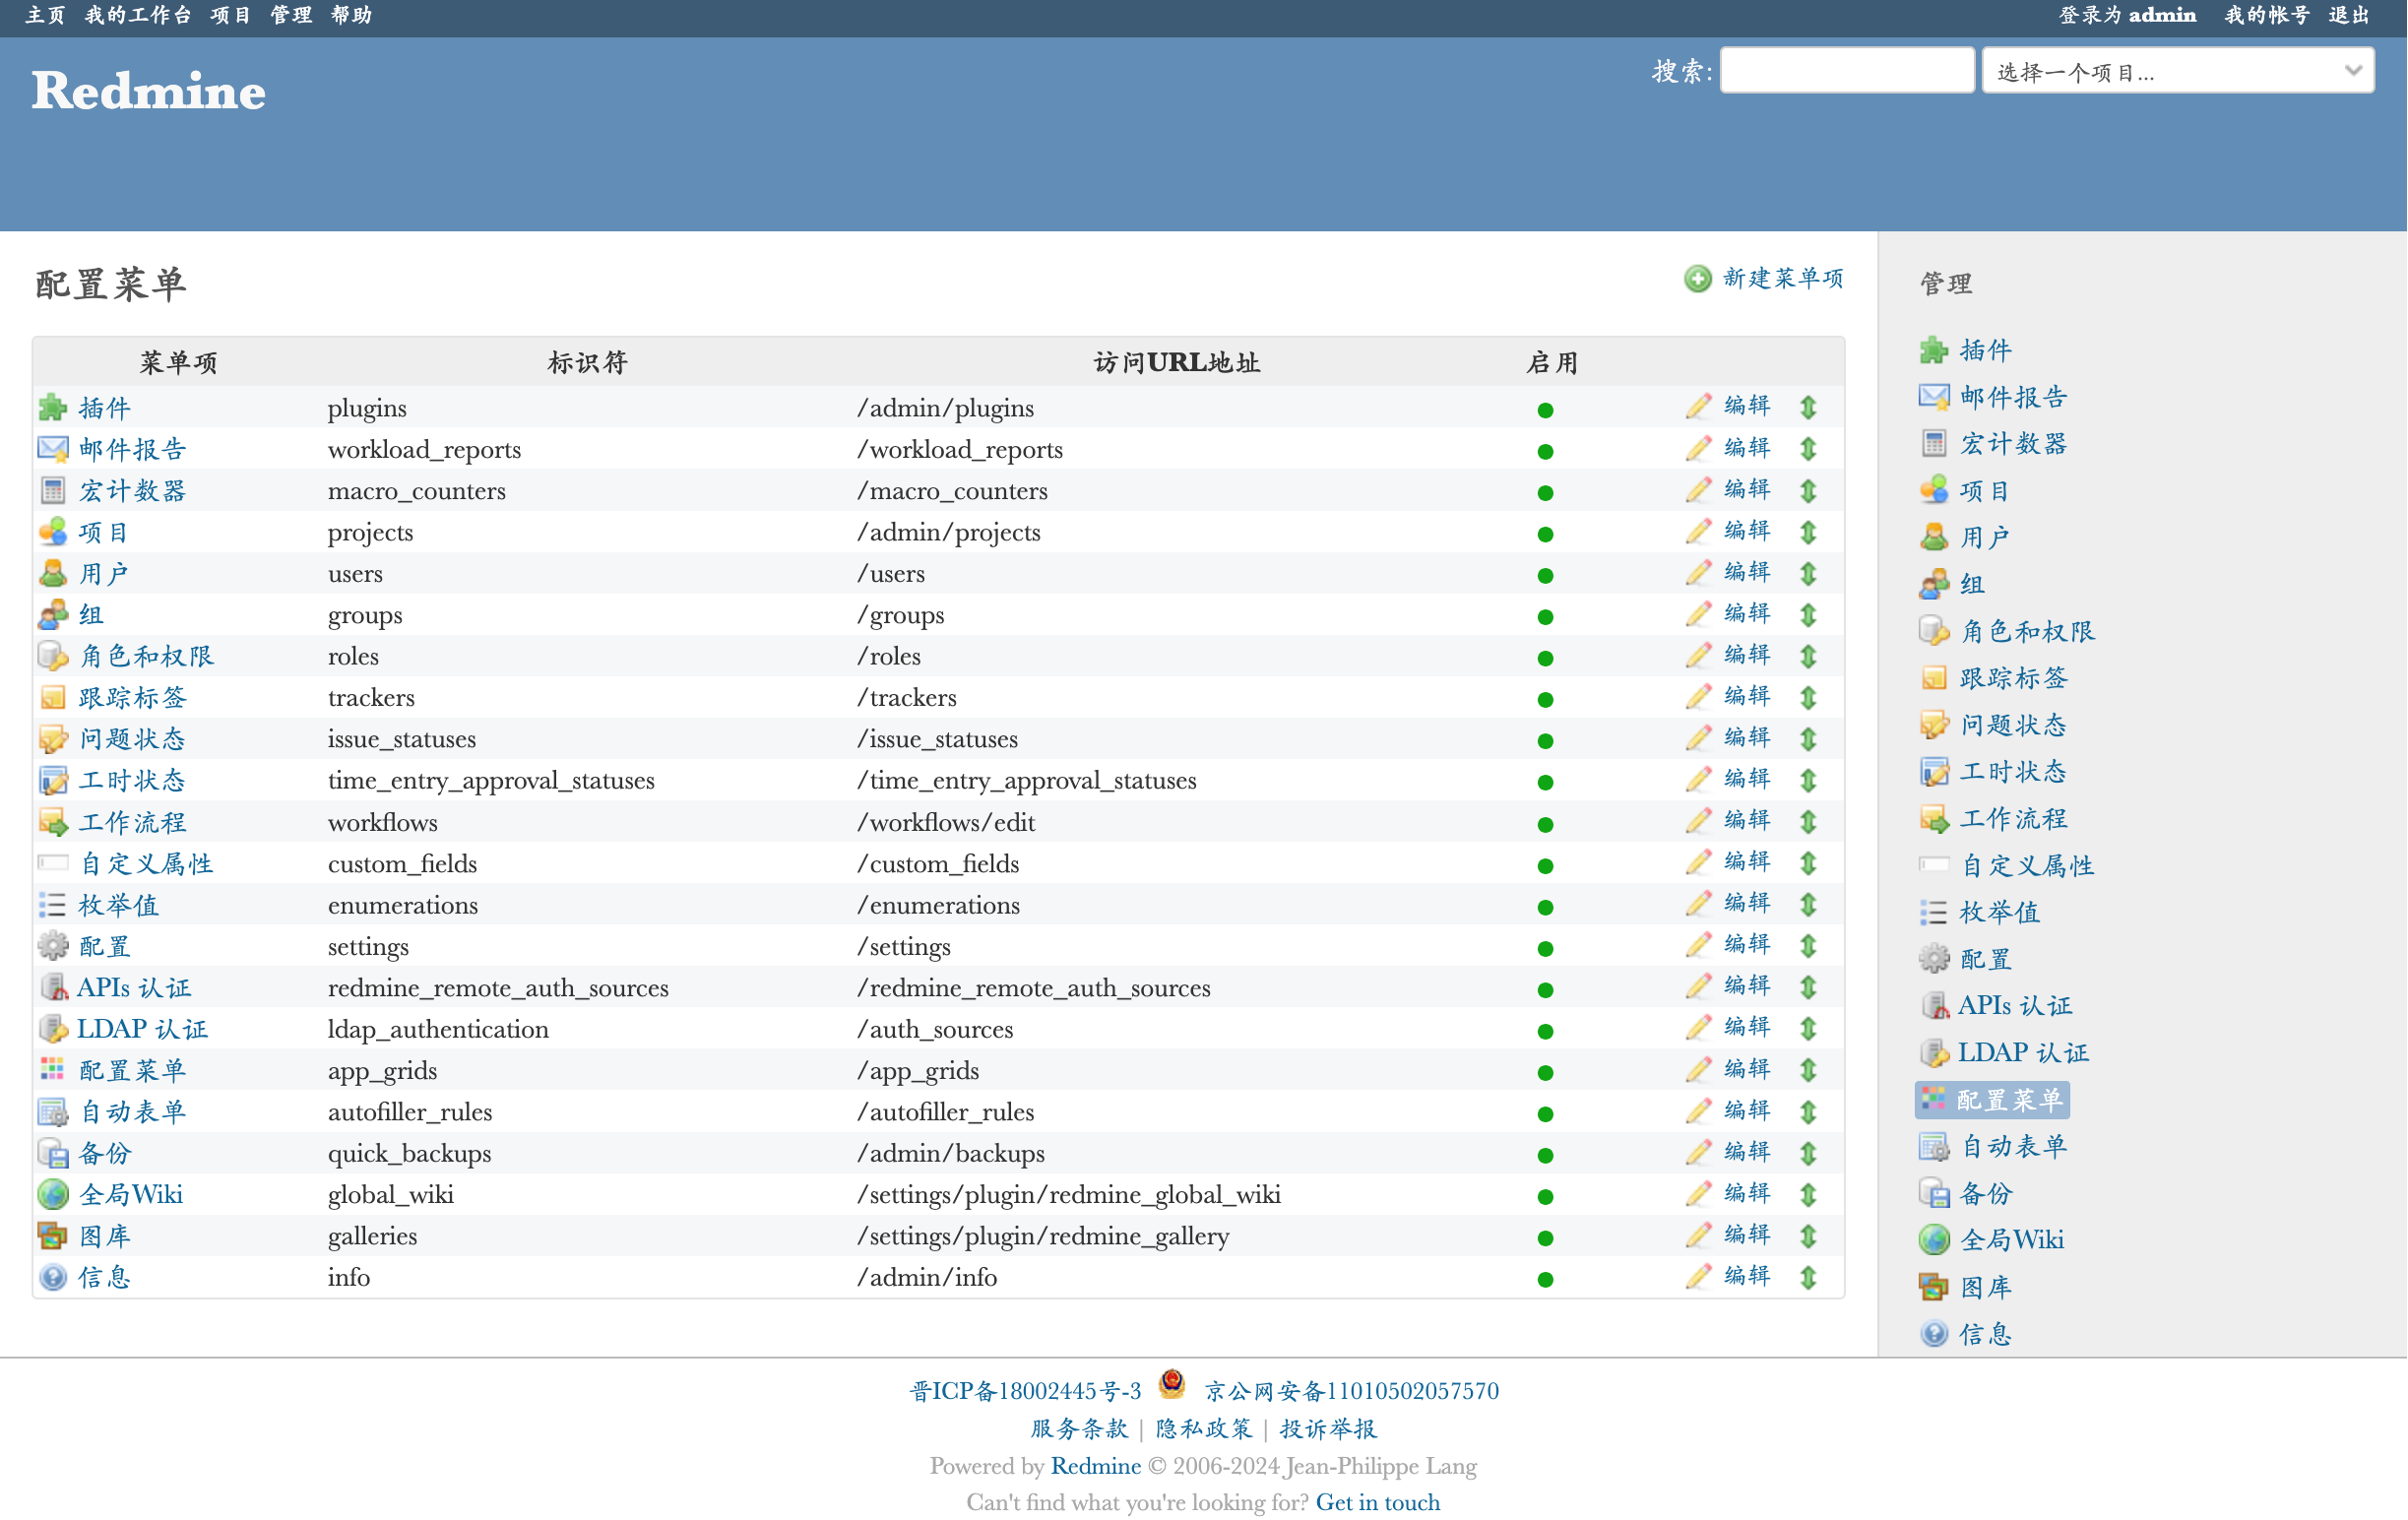Click the 新建菜单项 link

click(1782, 279)
